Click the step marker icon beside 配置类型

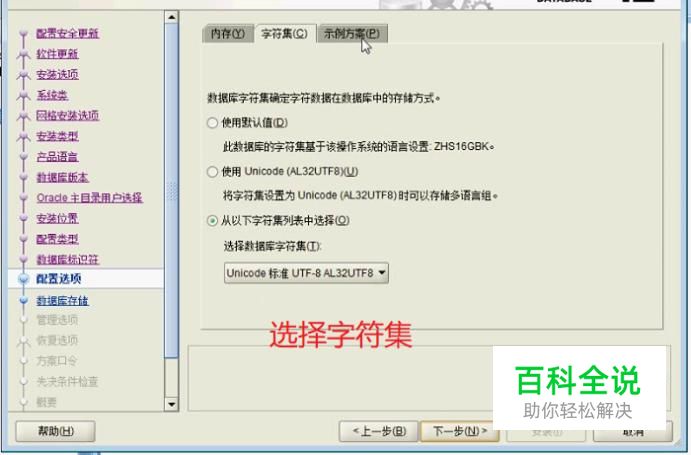[23, 239]
